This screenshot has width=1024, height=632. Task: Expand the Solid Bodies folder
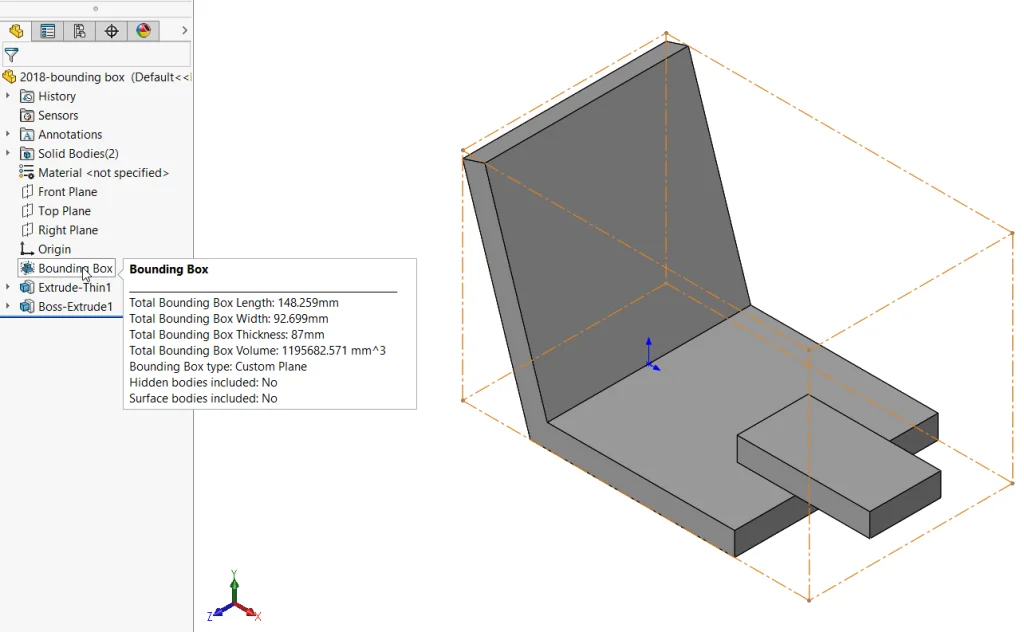(8, 153)
